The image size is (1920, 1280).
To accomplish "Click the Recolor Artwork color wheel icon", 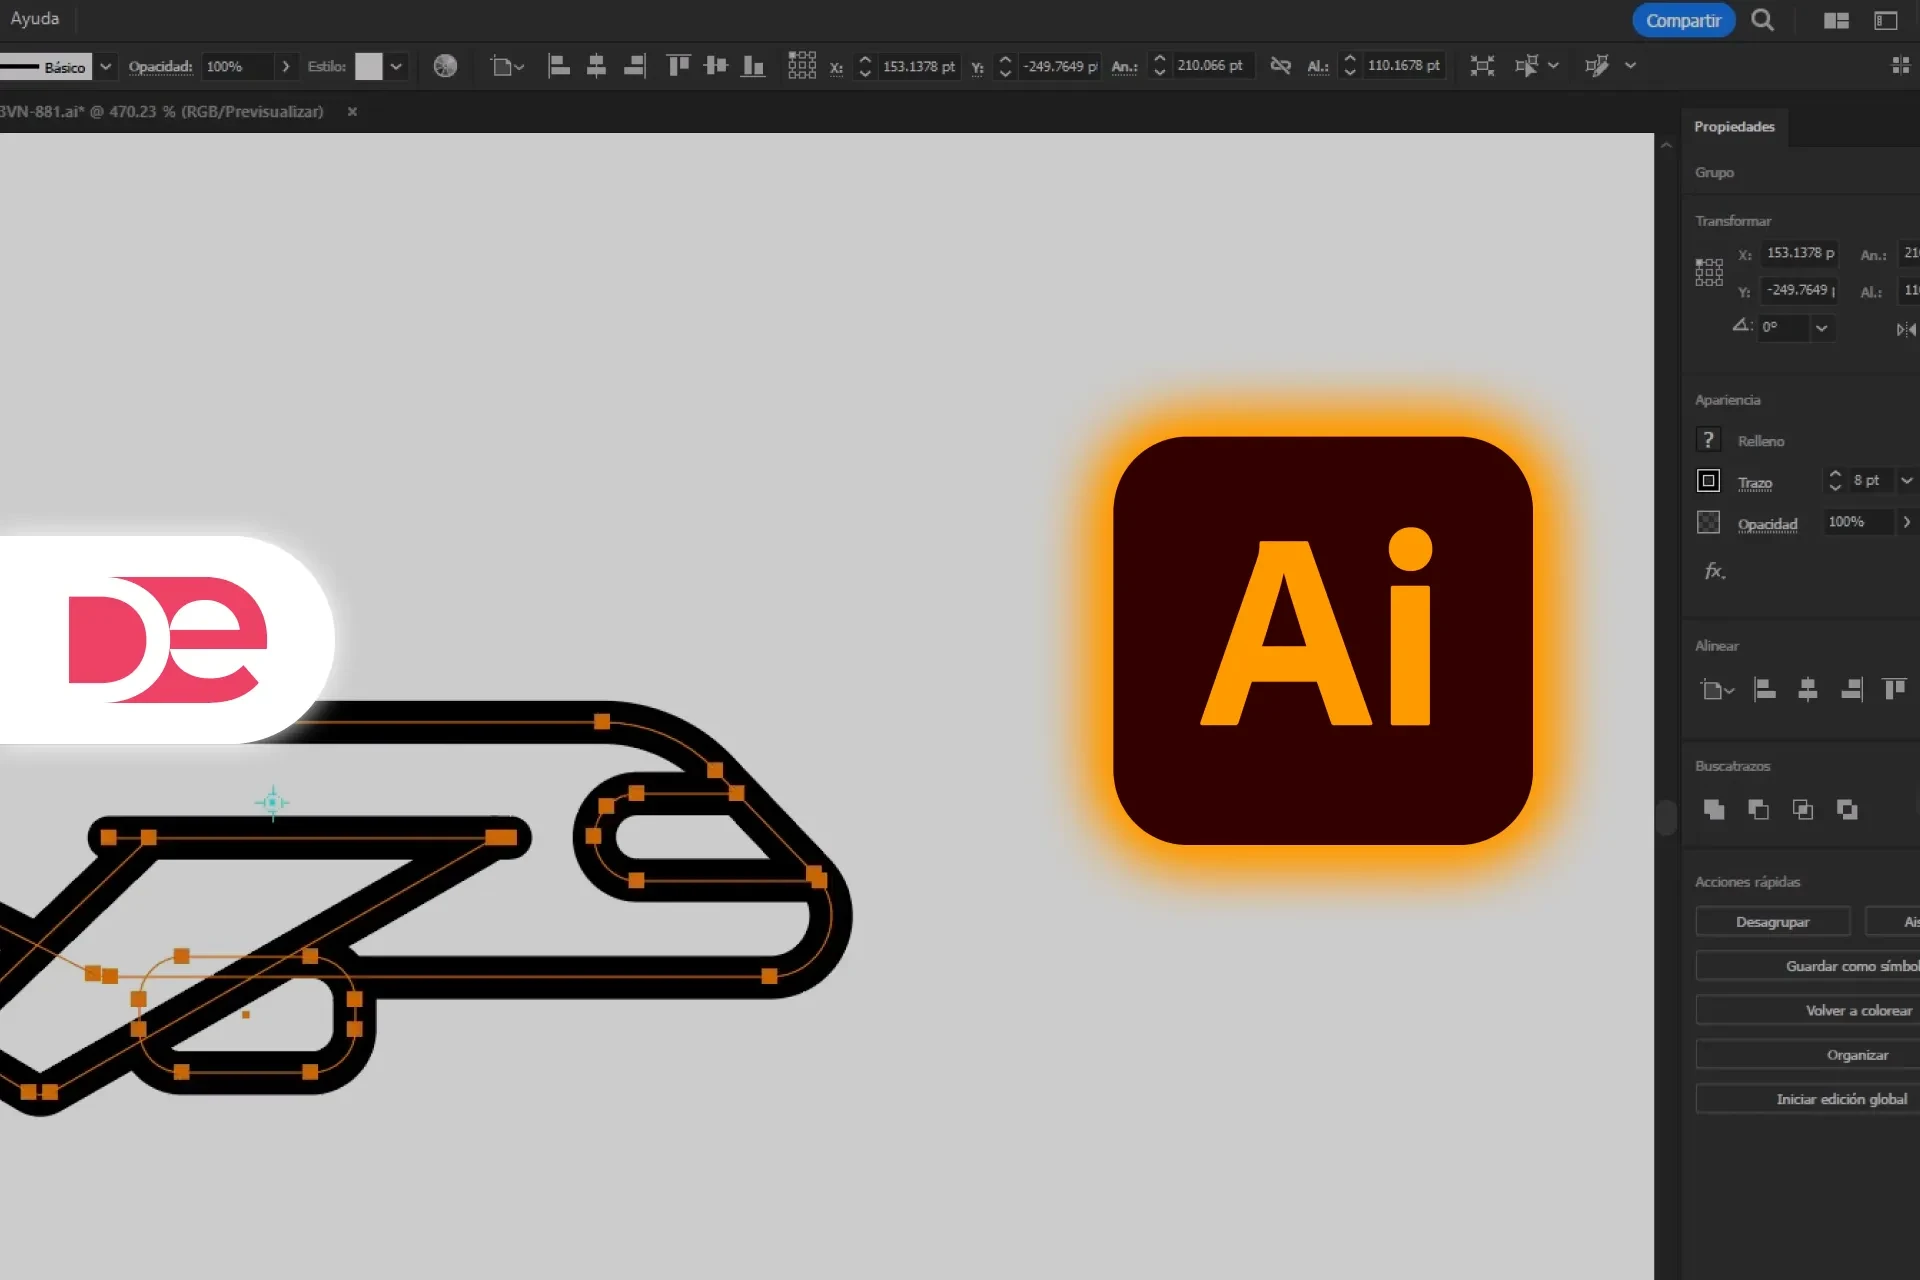I will pos(445,66).
